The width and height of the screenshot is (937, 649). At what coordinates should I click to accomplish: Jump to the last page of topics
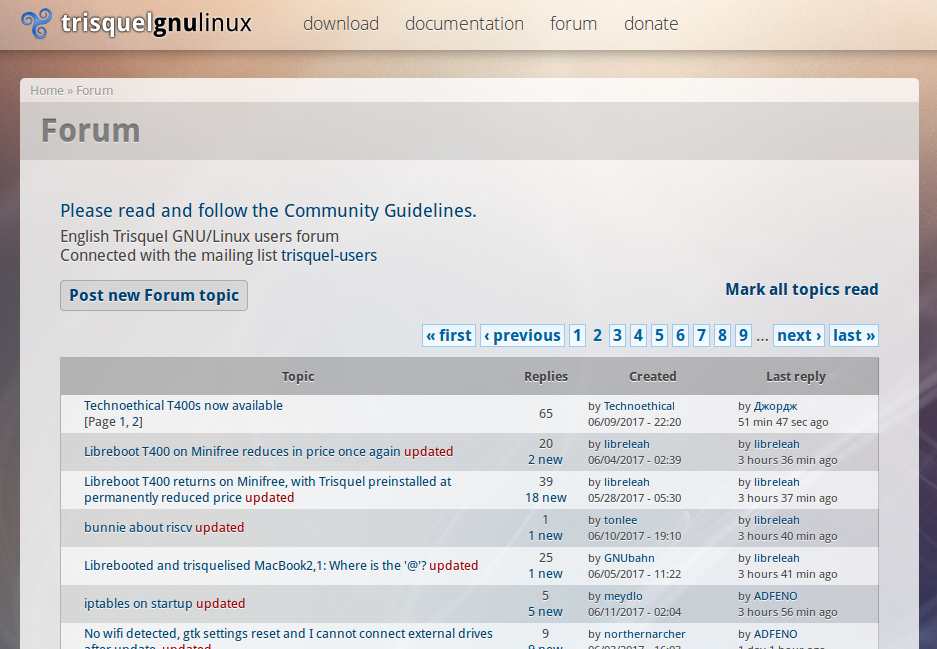coord(854,335)
